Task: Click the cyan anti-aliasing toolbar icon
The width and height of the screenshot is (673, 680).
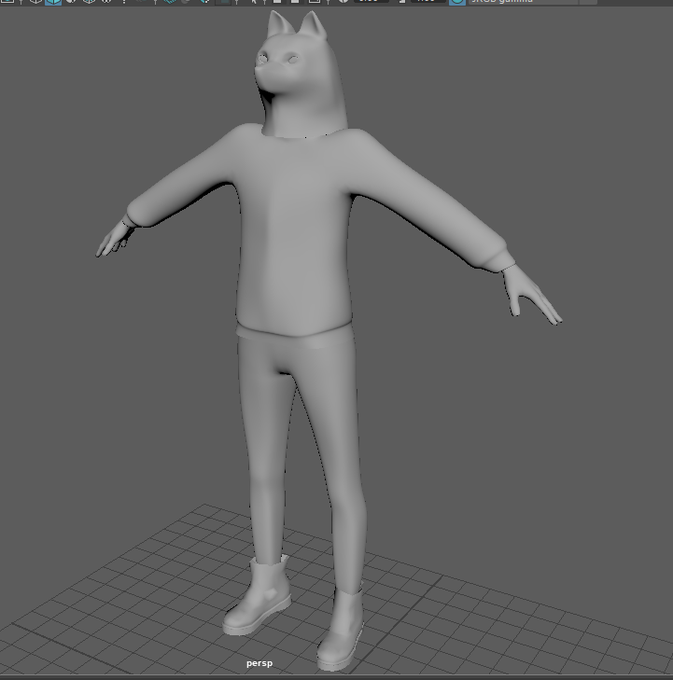Action: click(x=170, y=1)
